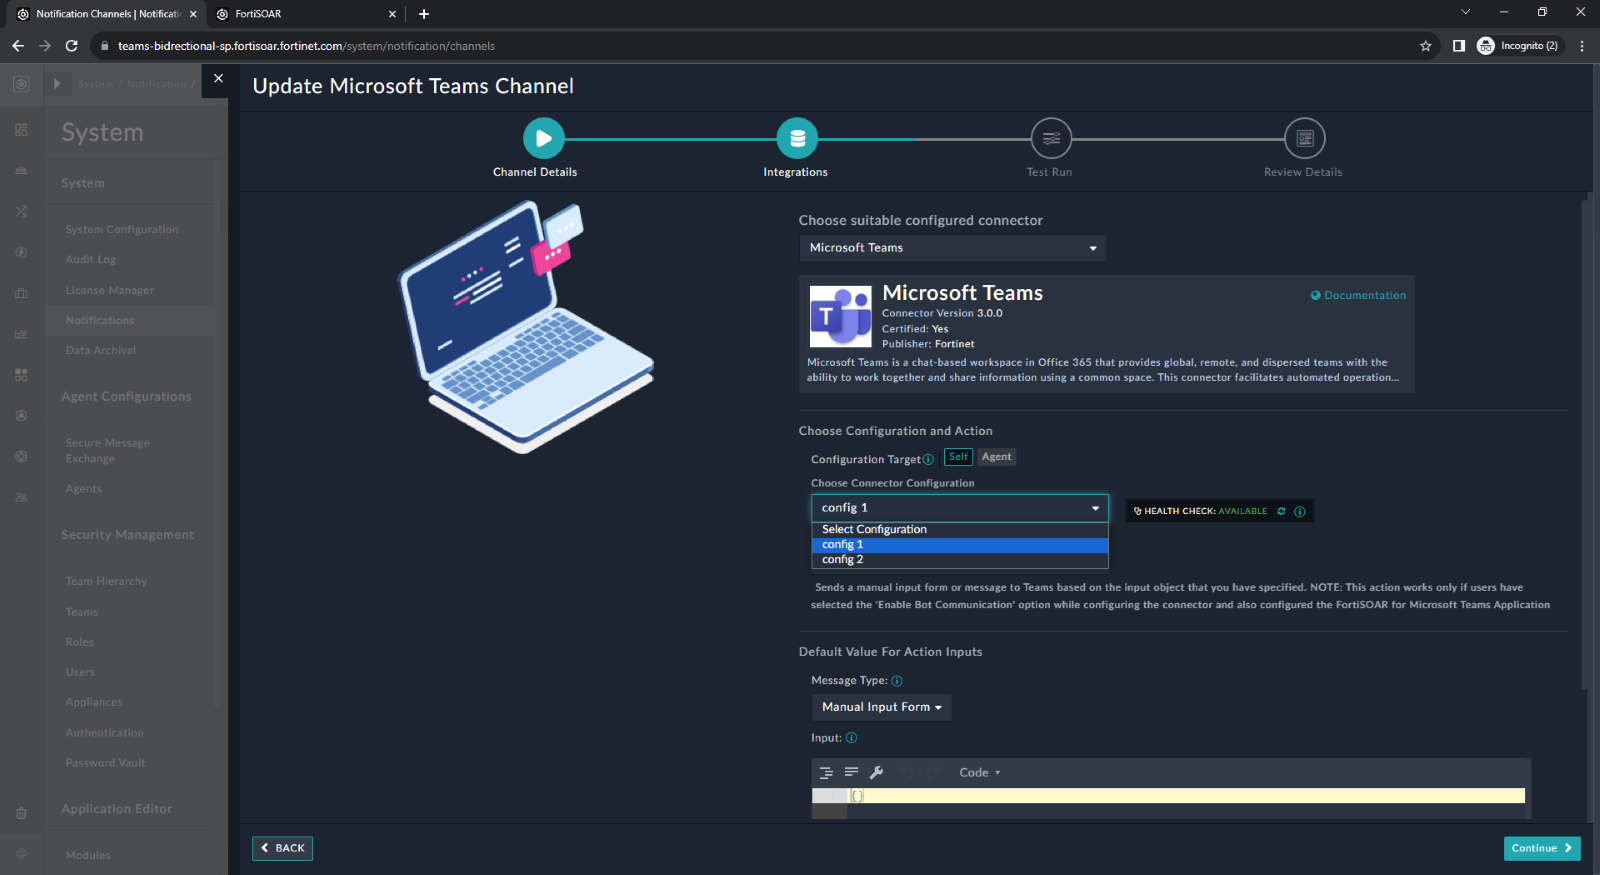
Task: Click the Review Details step icon
Action: point(1304,139)
